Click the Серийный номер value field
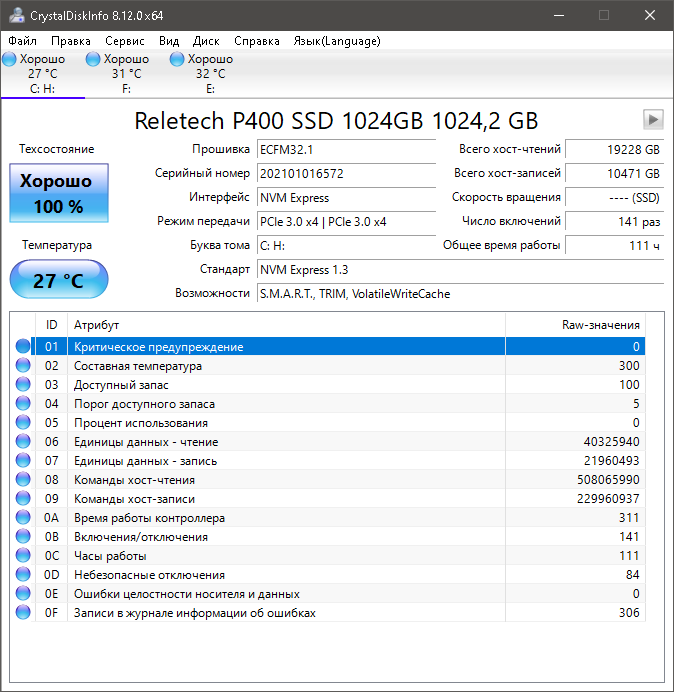 tap(345, 173)
